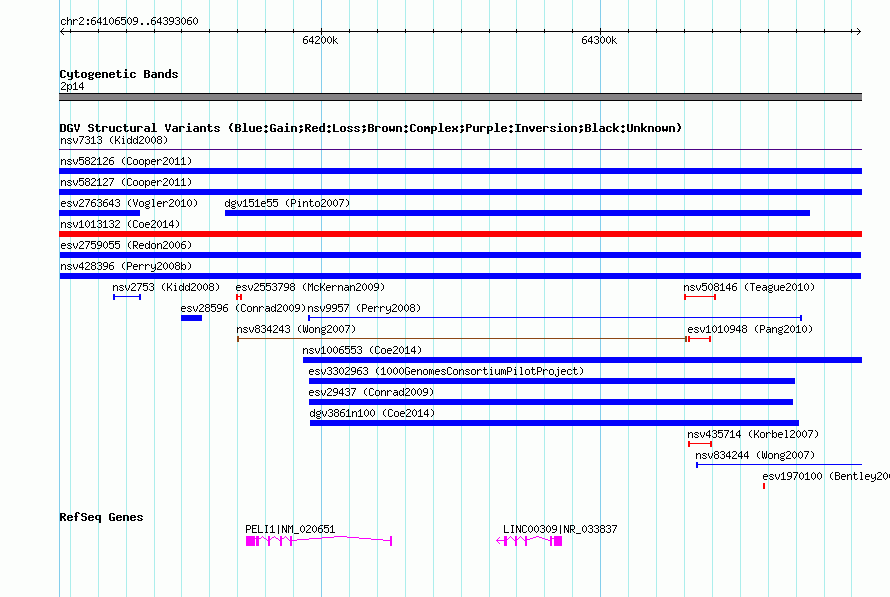The width and height of the screenshot is (890, 597).
Task: Click blue gain bar of nsv582126
Action: pyautogui.click(x=460, y=171)
